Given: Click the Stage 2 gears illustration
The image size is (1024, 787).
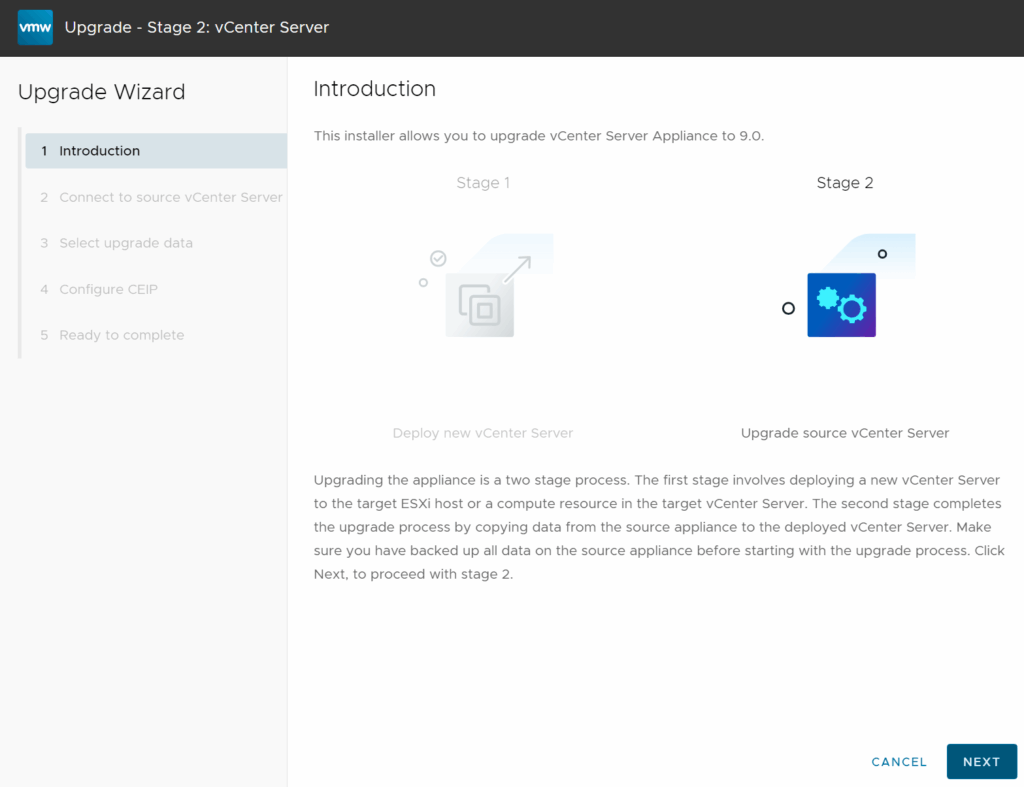Looking at the screenshot, I should pos(848,285).
